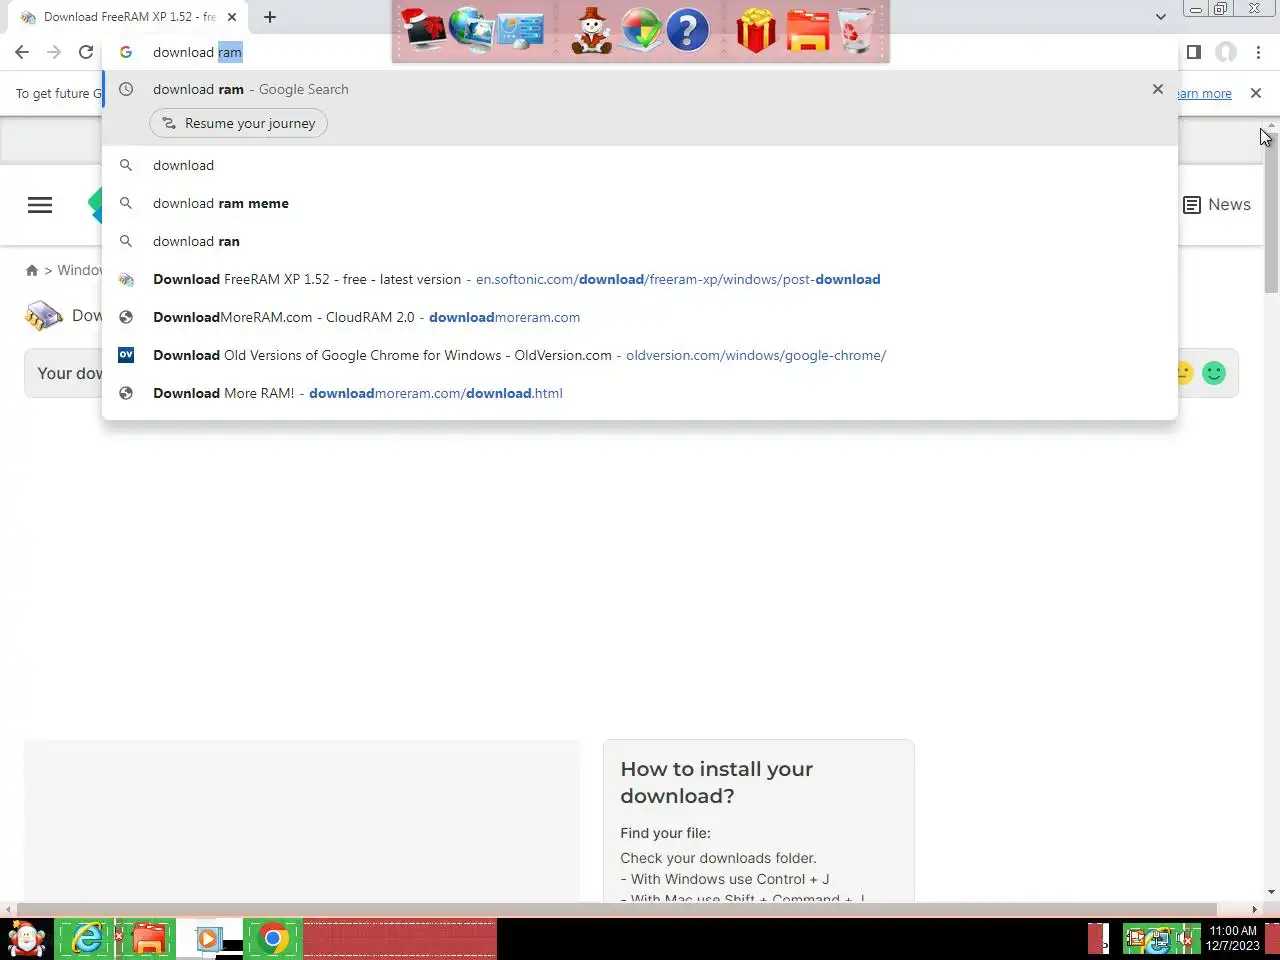Open the tab search dropdown arrow
Viewport: 1280px width, 960px height.
click(1160, 16)
